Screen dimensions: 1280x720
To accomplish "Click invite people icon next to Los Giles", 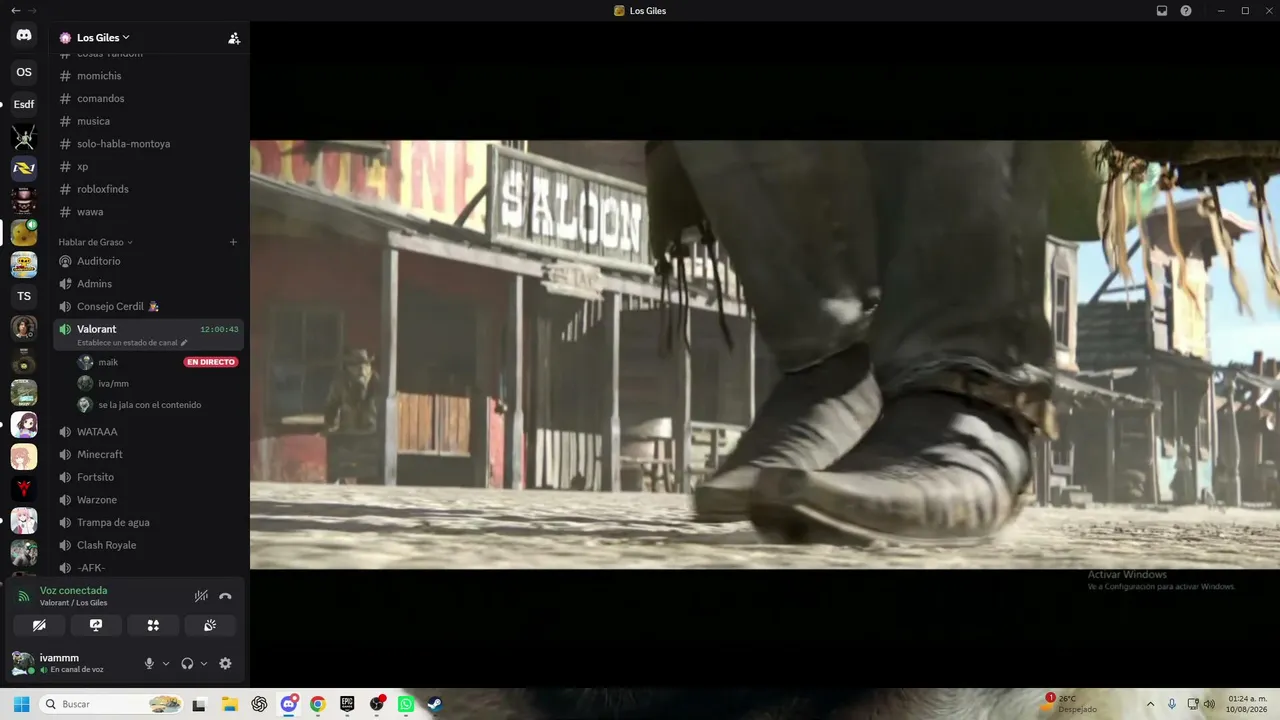I will tap(234, 38).
